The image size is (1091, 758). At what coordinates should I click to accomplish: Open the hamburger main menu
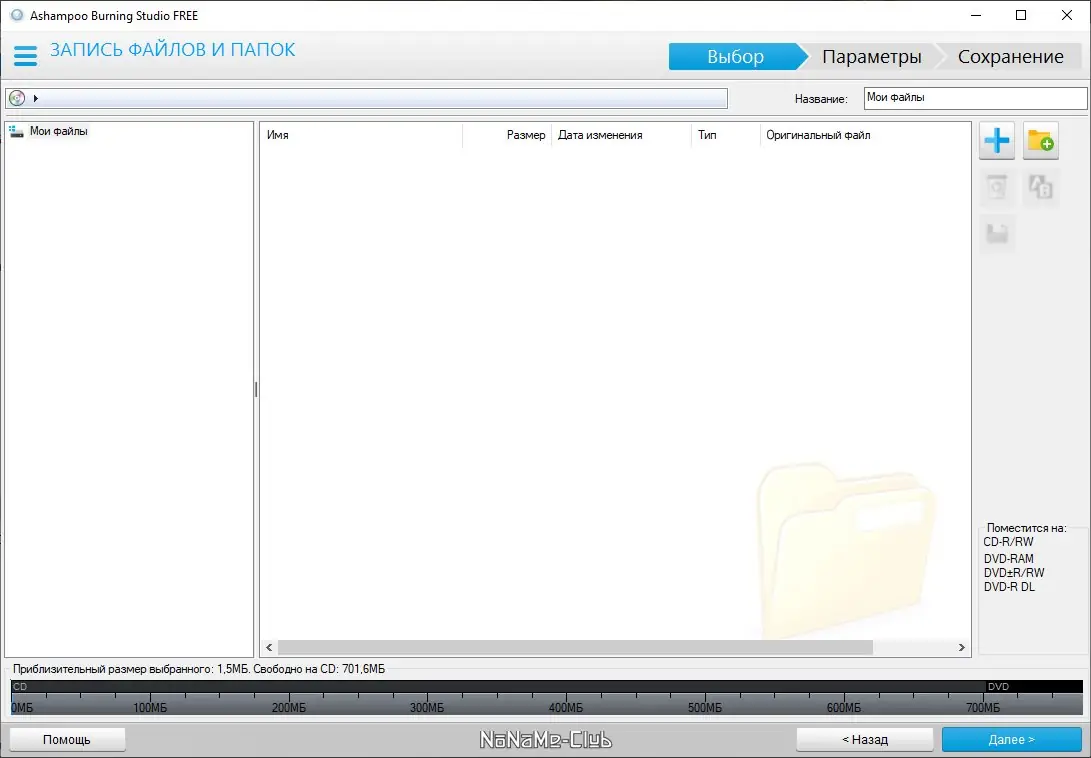click(x=25, y=56)
